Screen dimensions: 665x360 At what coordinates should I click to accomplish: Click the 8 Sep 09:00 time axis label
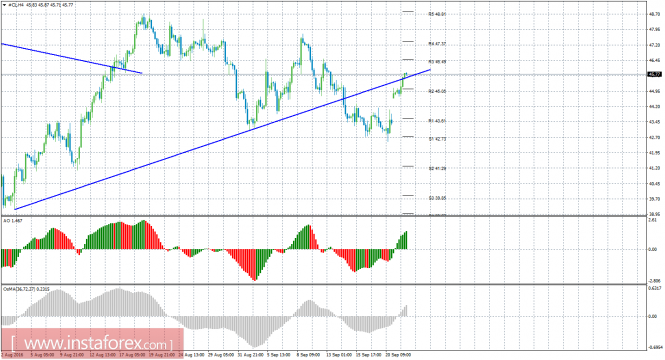tap(308, 354)
